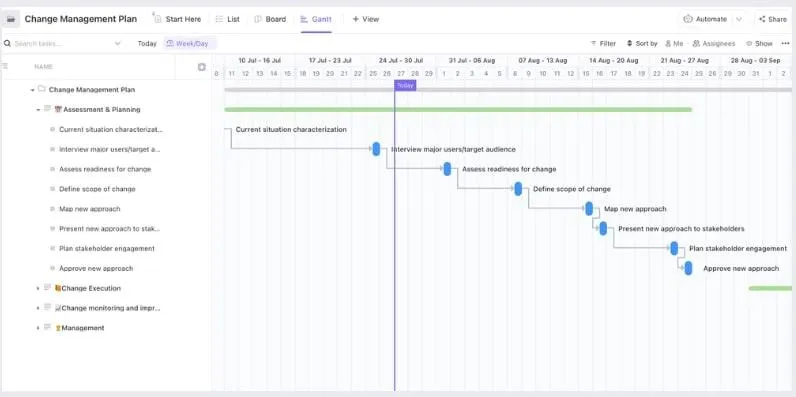Focus the Search tasks field
Image resolution: width=796 pixels, height=397 pixels.
[x=58, y=44]
